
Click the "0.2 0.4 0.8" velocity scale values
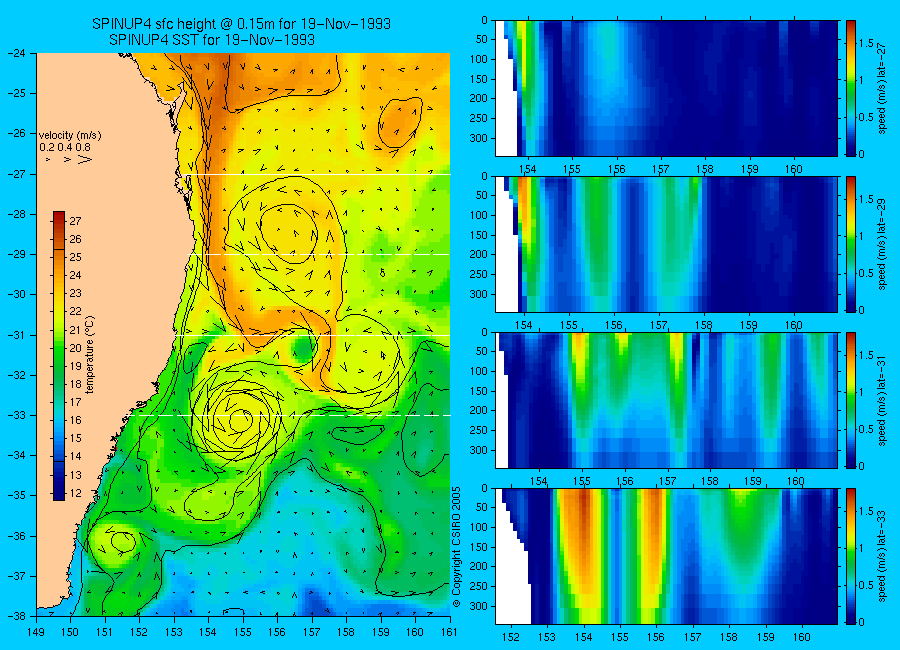65,147
